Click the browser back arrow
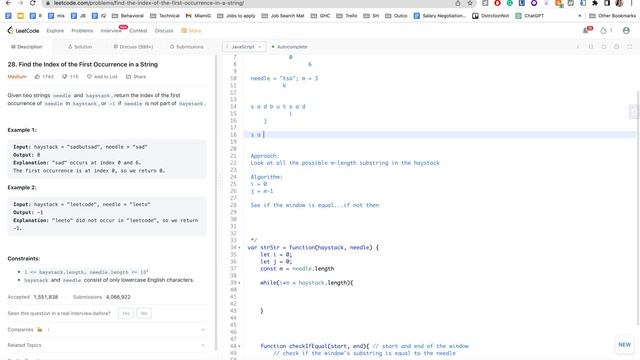Screen dimensions: 640x360 [8, 3]
